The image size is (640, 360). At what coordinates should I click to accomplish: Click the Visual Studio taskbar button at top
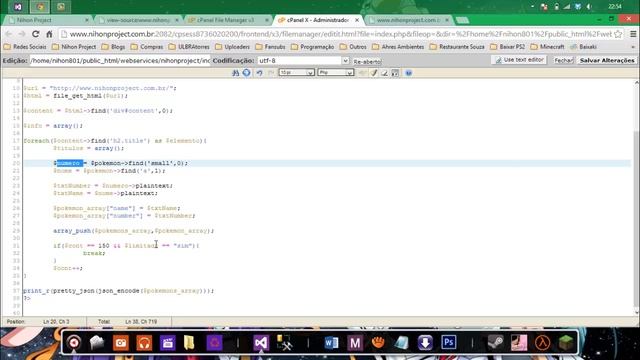18,7
